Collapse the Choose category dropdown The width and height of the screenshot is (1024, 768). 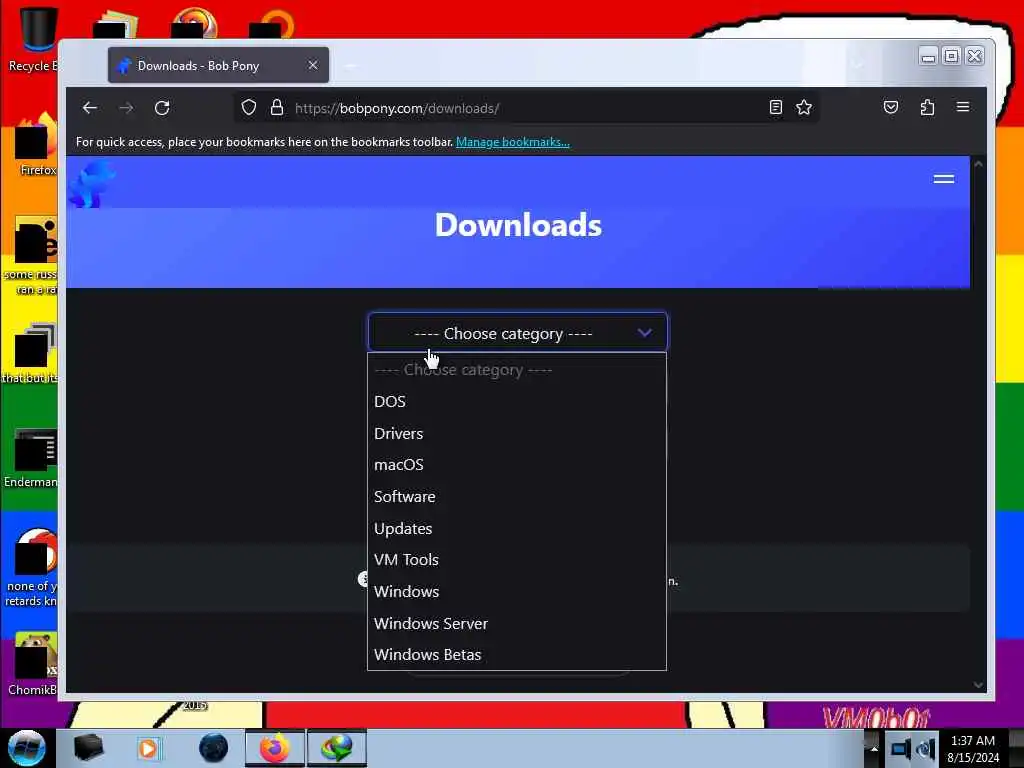pyautogui.click(x=517, y=333)
